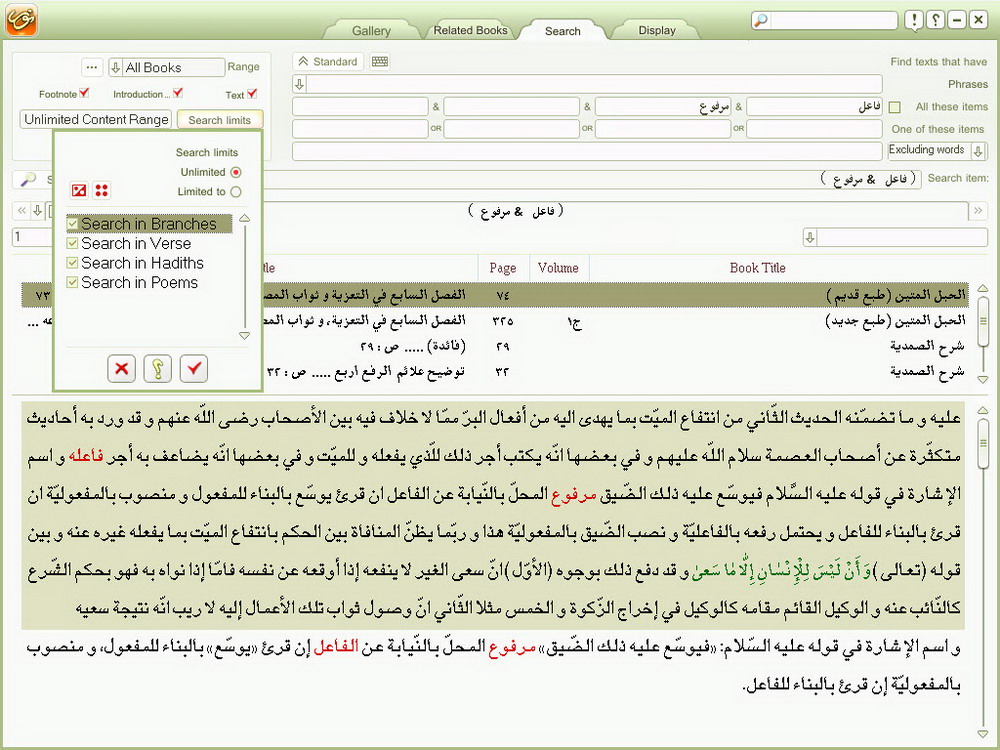Select result row الحبل المتين (طبع جديد)
1000x750 pixels.
pyautogui.click(x=495, y=321)
